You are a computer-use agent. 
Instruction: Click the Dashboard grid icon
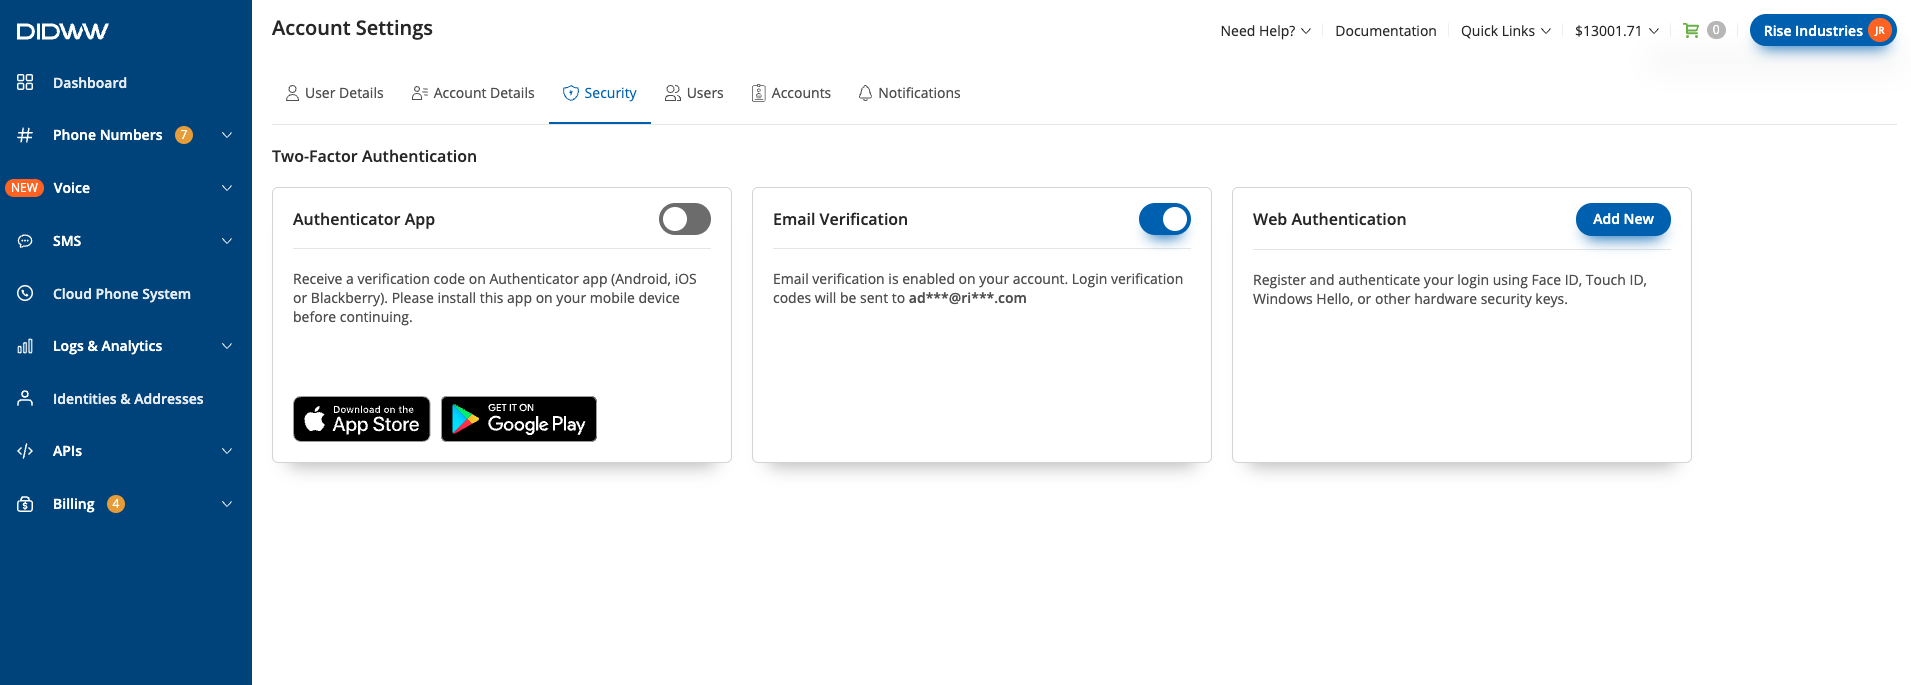point(25,82)
